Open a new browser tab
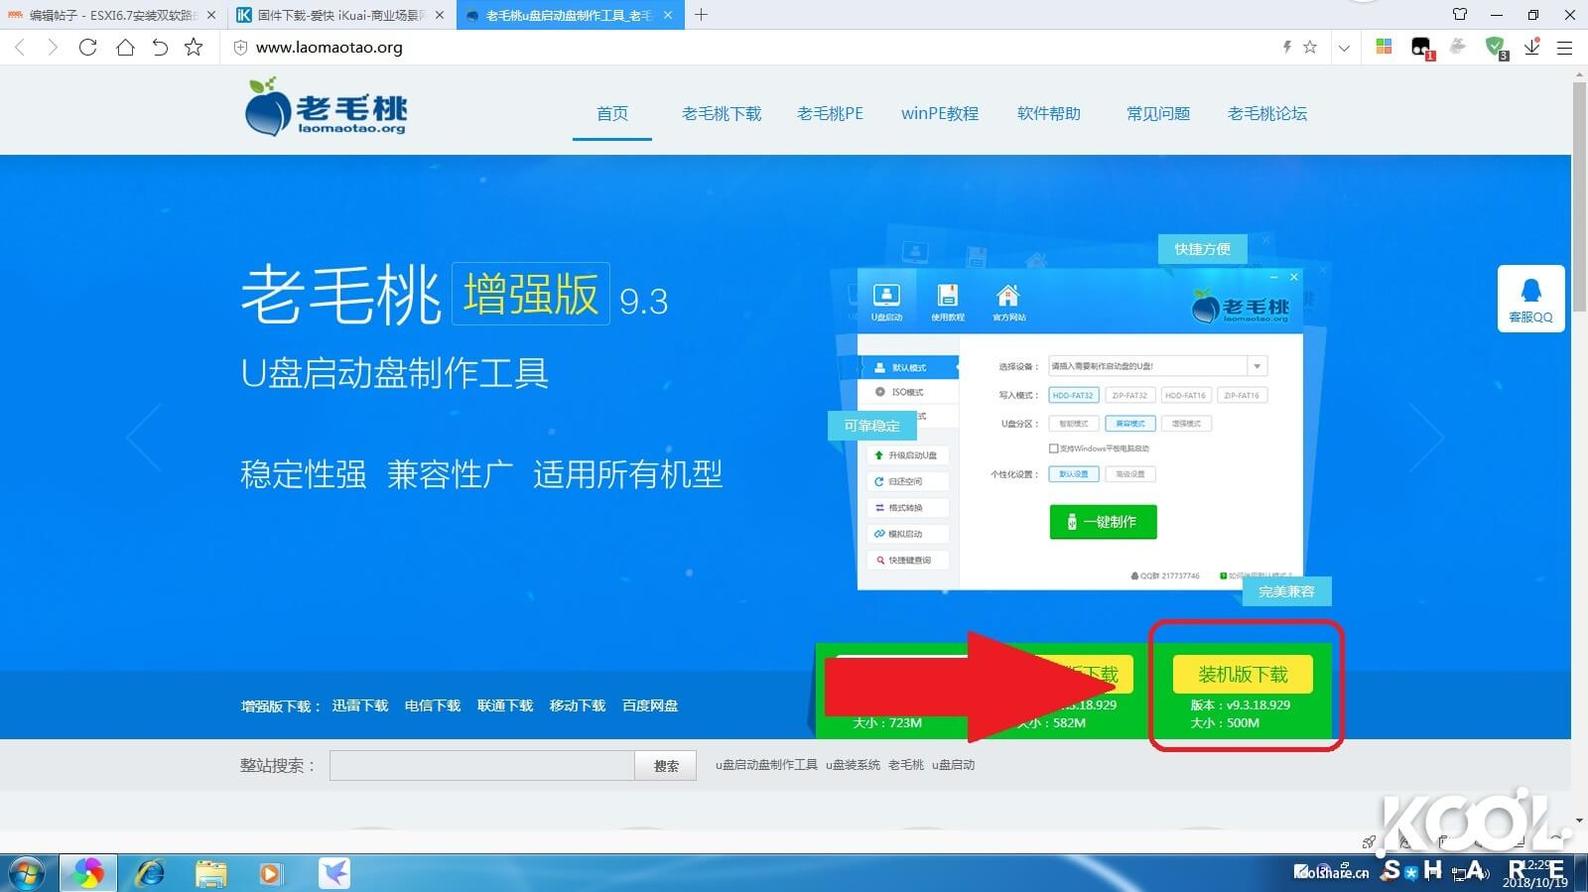This screenshot has height=892, width=1588. click(x=701, y=15)
